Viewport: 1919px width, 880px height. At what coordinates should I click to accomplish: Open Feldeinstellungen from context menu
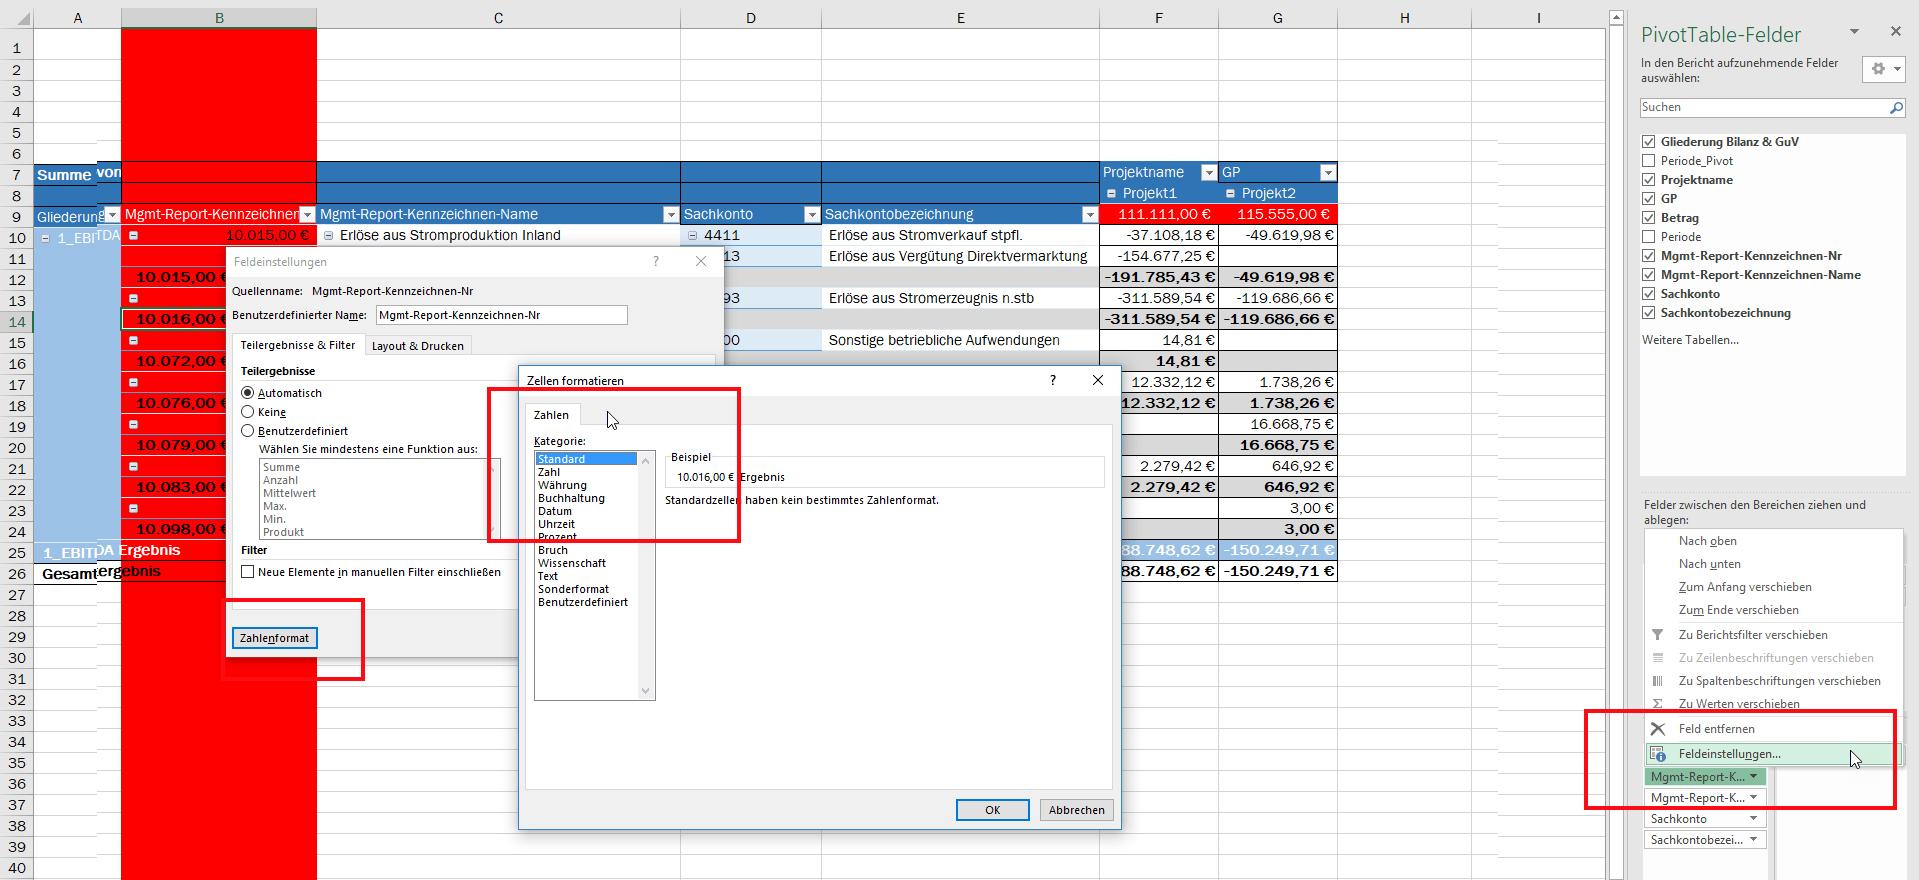coord(1771,754)
